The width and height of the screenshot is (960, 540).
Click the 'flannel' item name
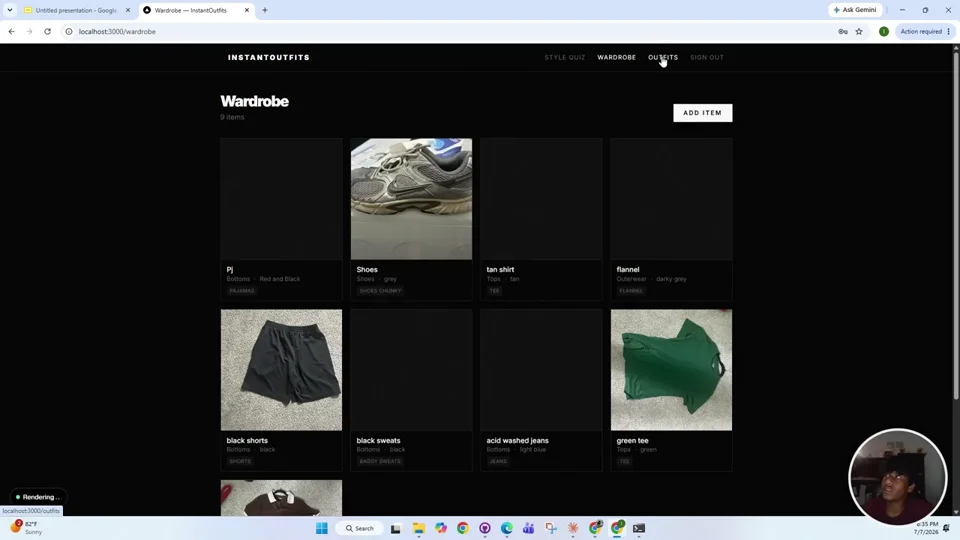click(x=628, y=269)
